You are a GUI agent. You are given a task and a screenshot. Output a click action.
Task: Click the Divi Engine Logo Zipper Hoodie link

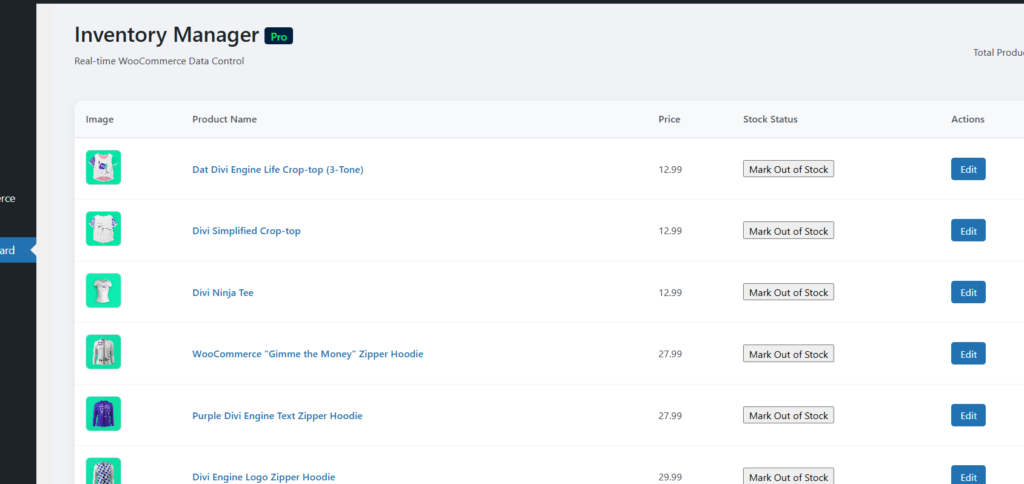(263, 477)
